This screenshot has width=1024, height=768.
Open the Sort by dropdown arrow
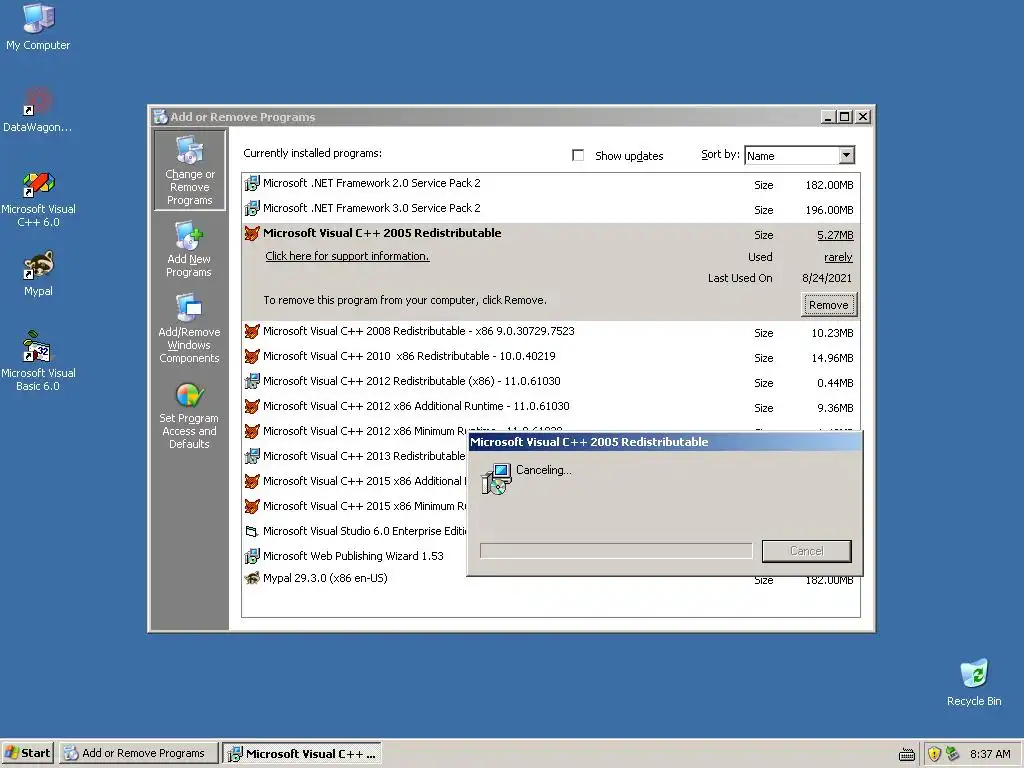pos(846,155)
